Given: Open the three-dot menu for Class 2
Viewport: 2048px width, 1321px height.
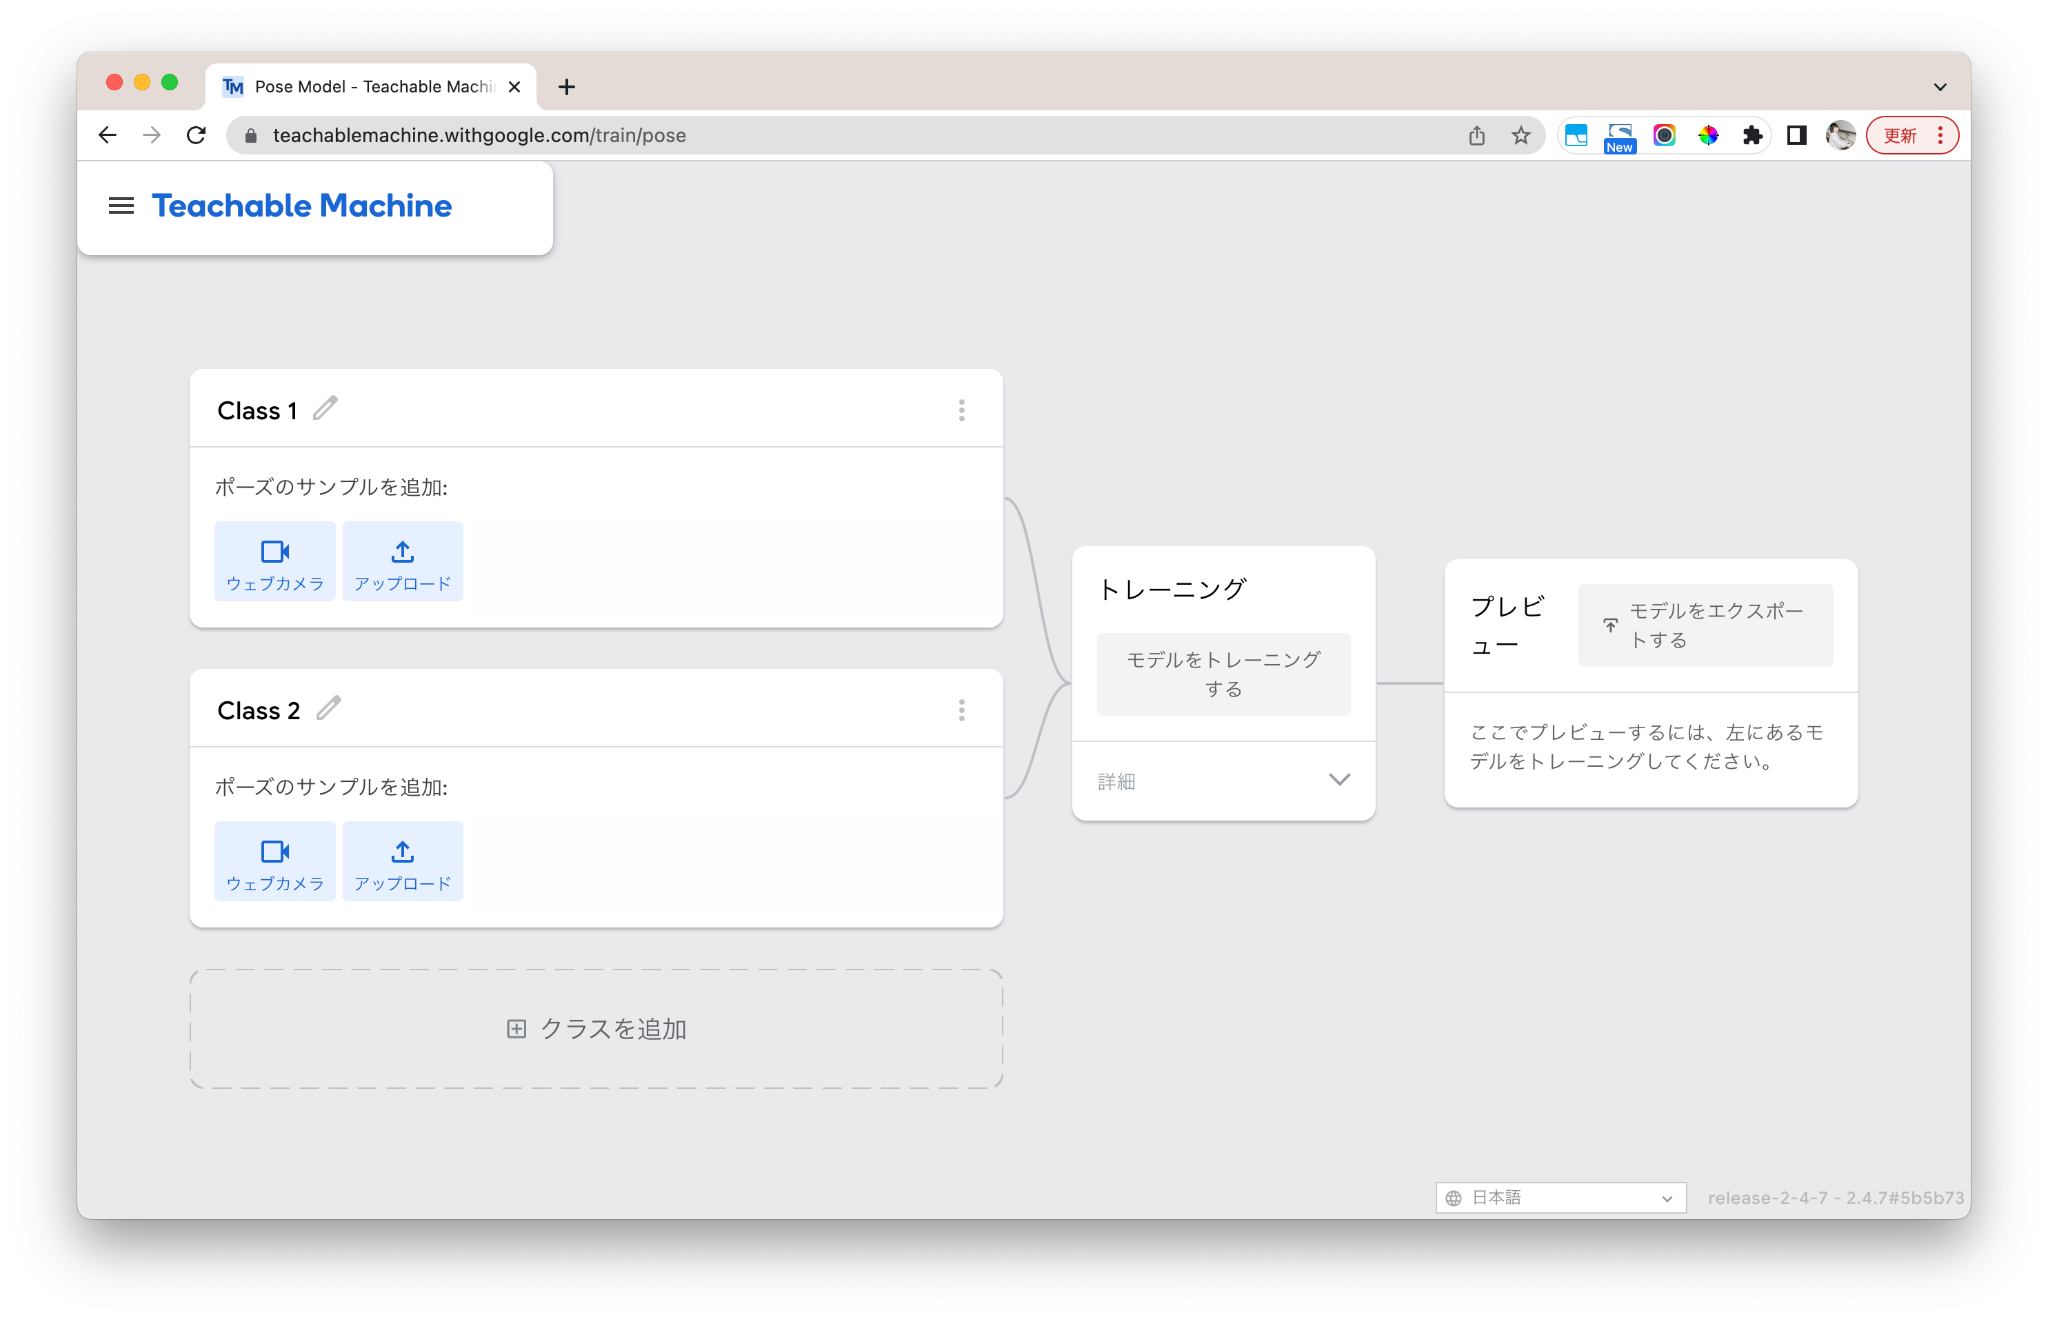Looking at the screenshot, I should (x=961, y=709).
